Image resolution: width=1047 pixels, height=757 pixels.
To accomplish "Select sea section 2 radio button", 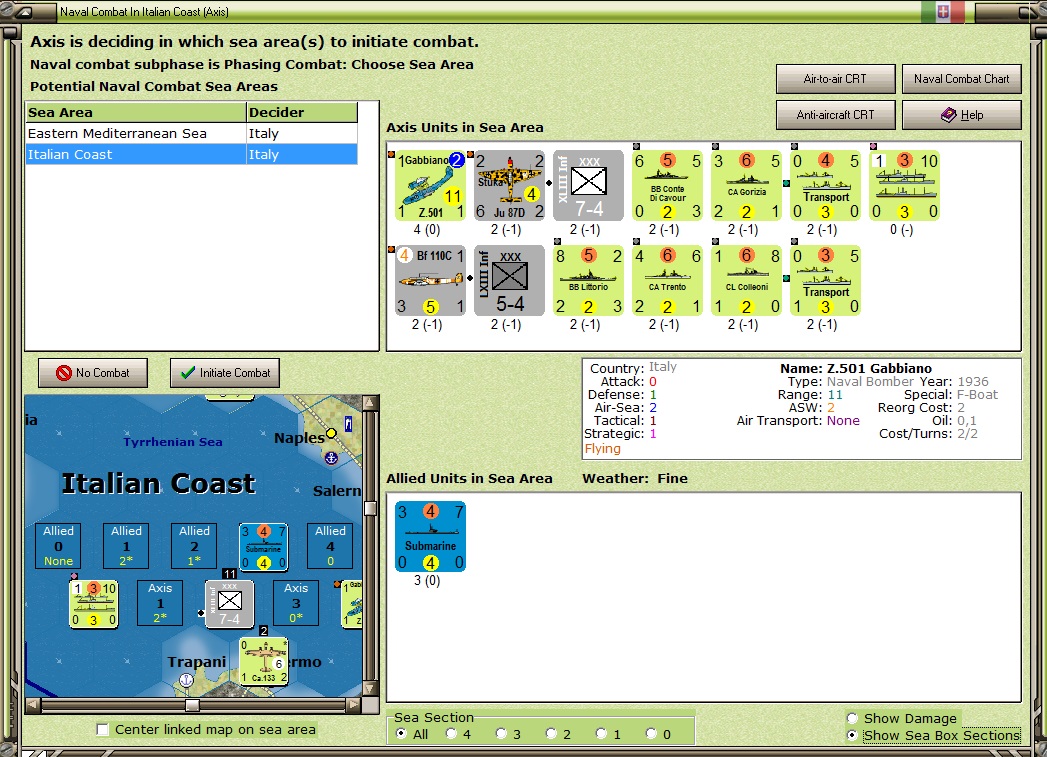I will 552,734.
